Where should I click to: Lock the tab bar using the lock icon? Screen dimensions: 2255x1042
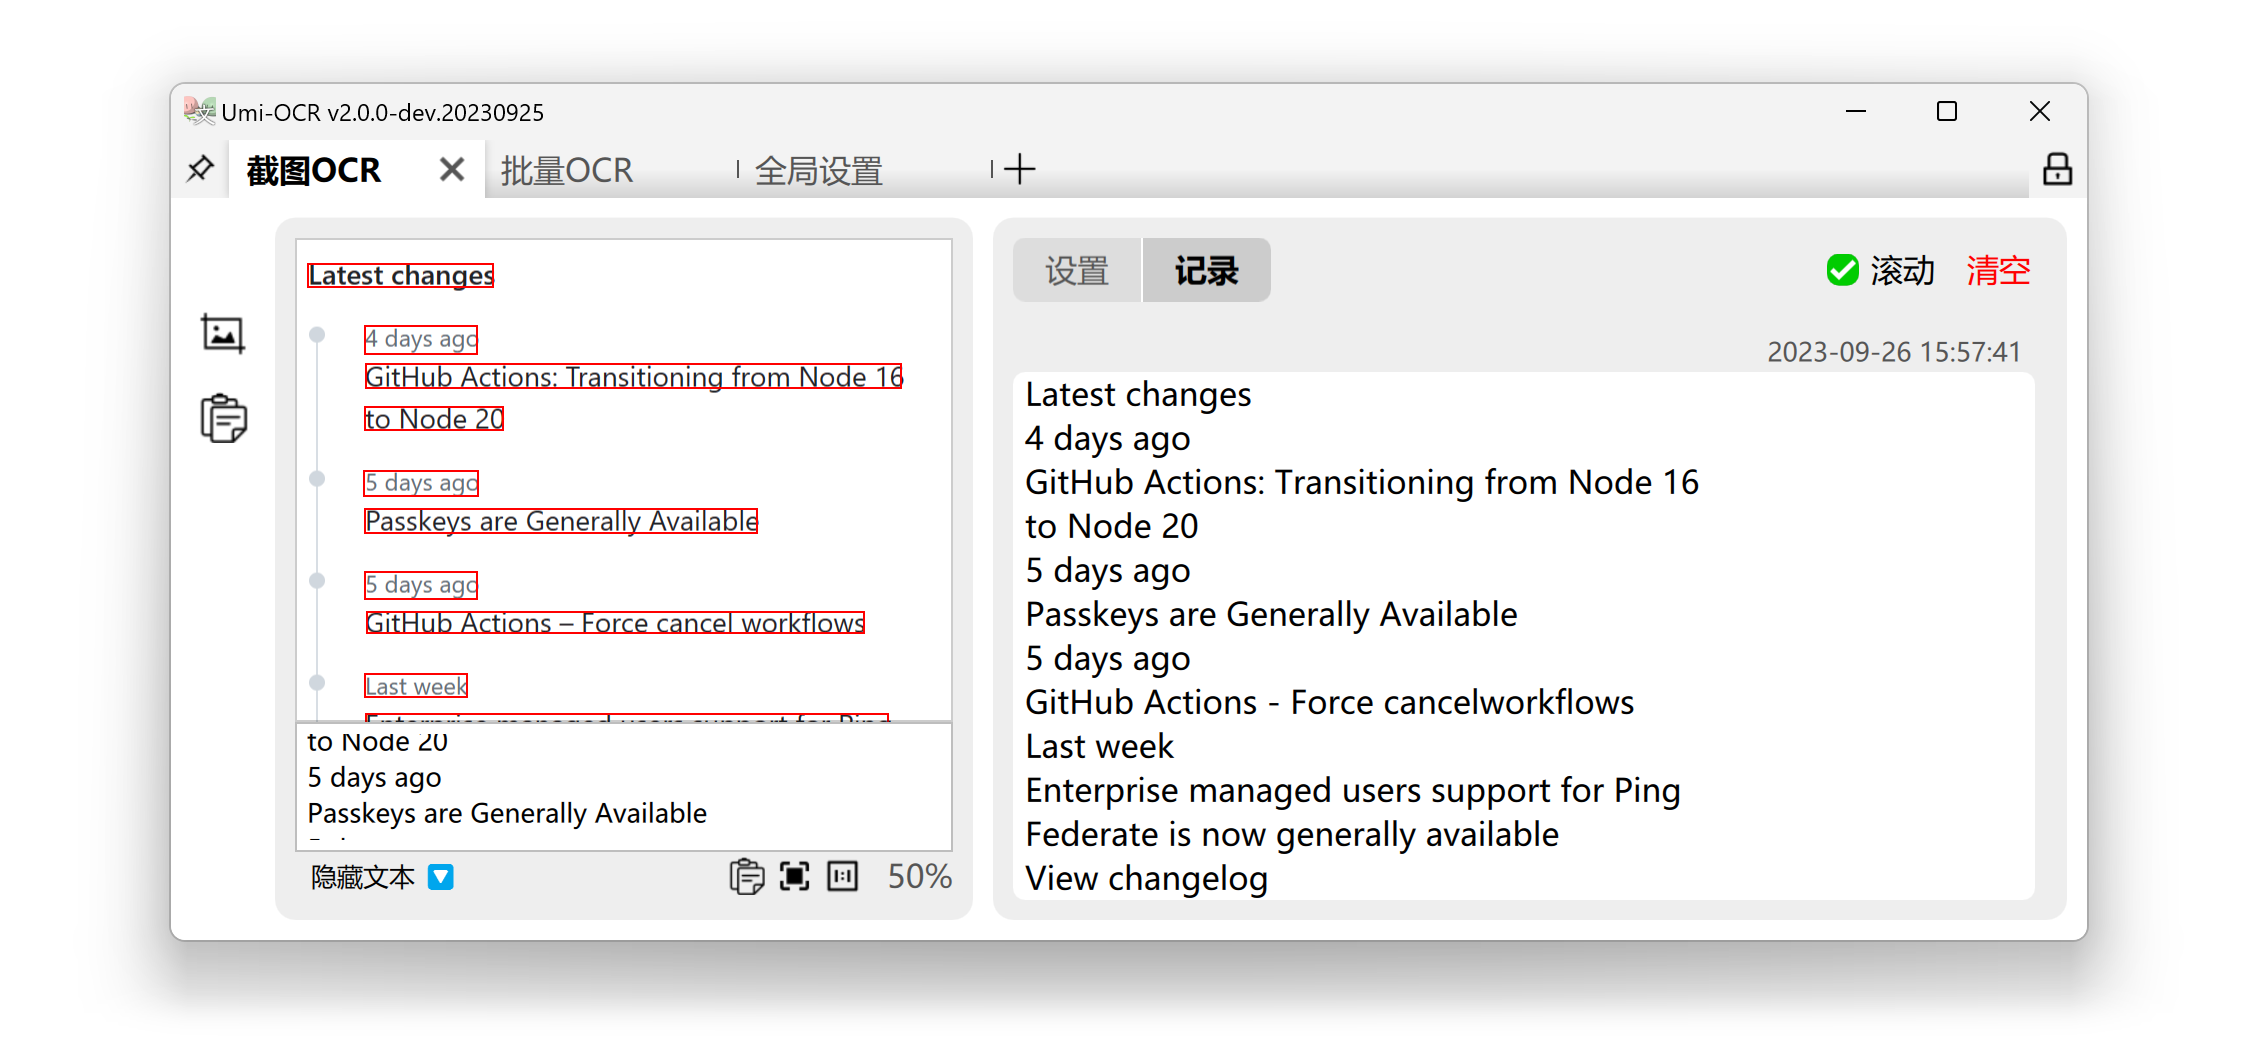pyautogui.click(x=2057, y=170)
